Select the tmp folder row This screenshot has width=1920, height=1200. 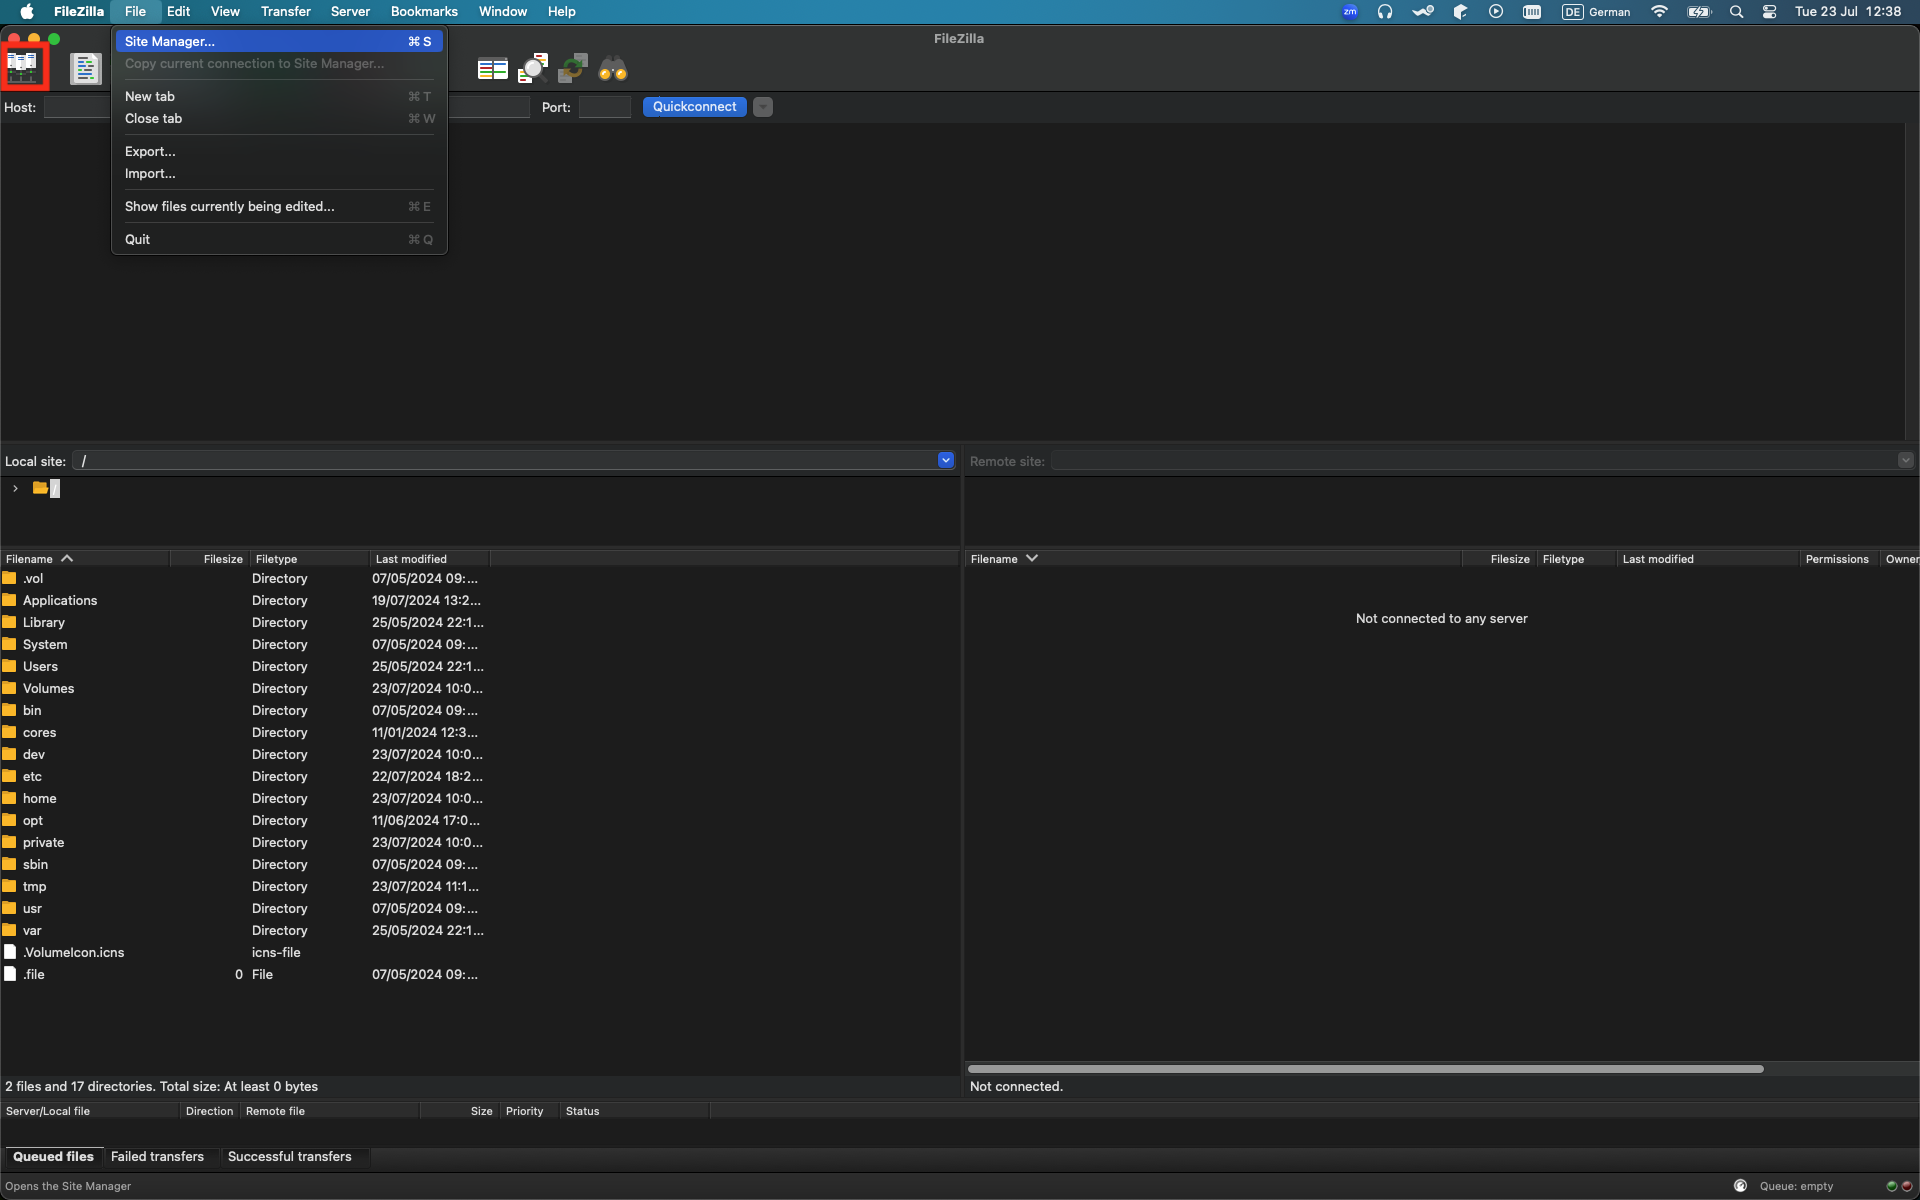pos(480,886)
